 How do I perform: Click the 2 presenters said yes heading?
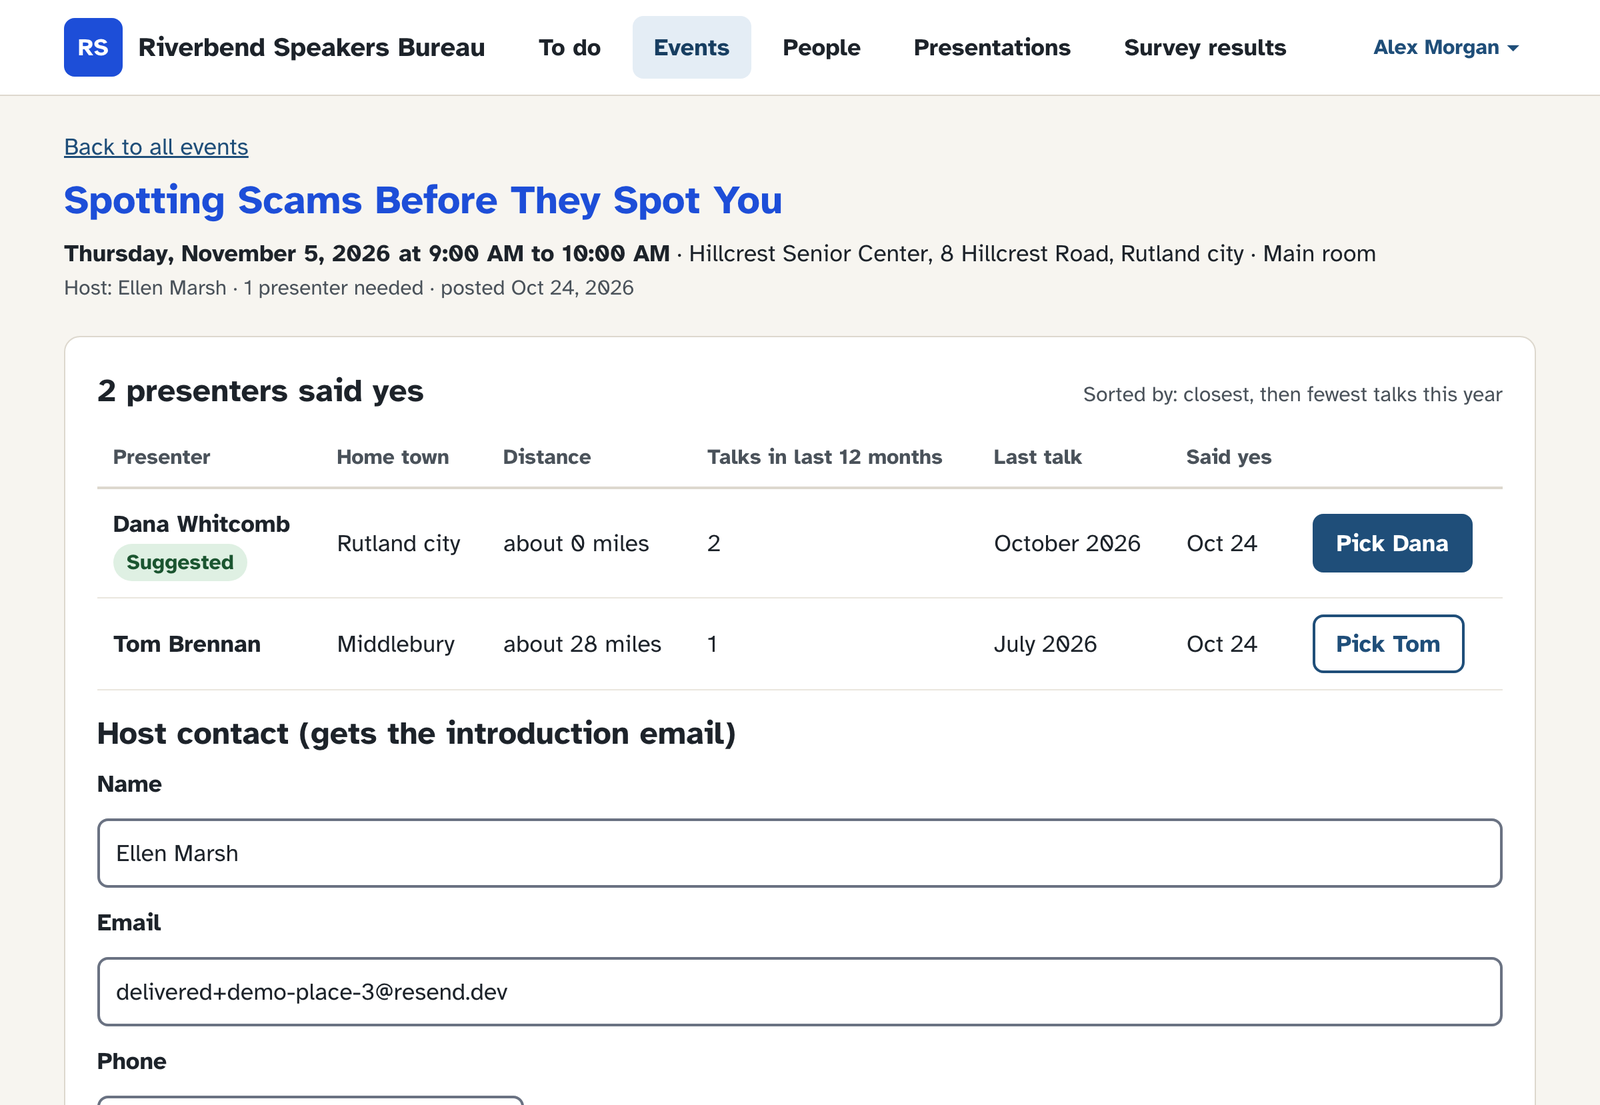[x=261, y=391]
